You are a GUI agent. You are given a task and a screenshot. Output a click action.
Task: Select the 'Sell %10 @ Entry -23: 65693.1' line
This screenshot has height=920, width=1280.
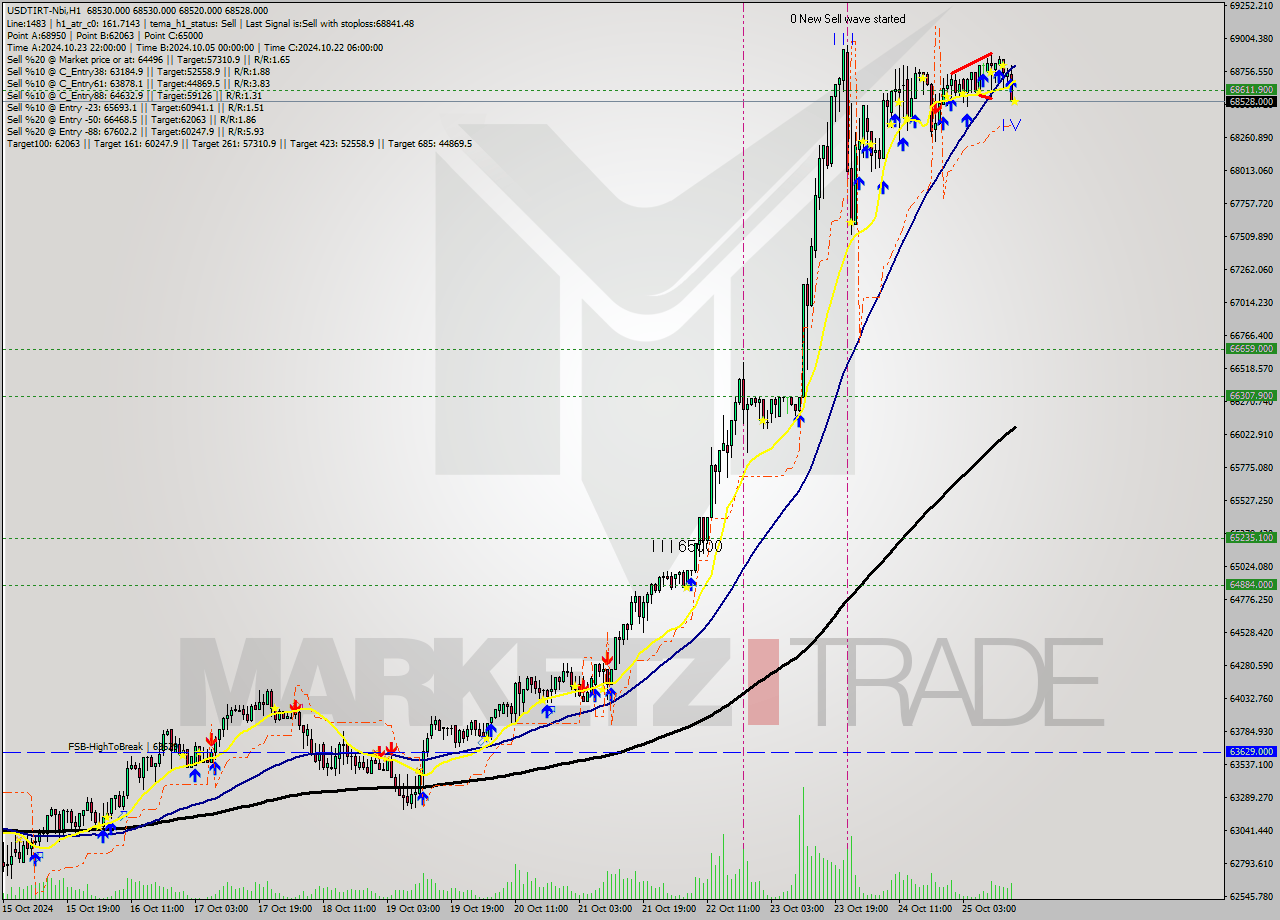(x=135, y=107)
